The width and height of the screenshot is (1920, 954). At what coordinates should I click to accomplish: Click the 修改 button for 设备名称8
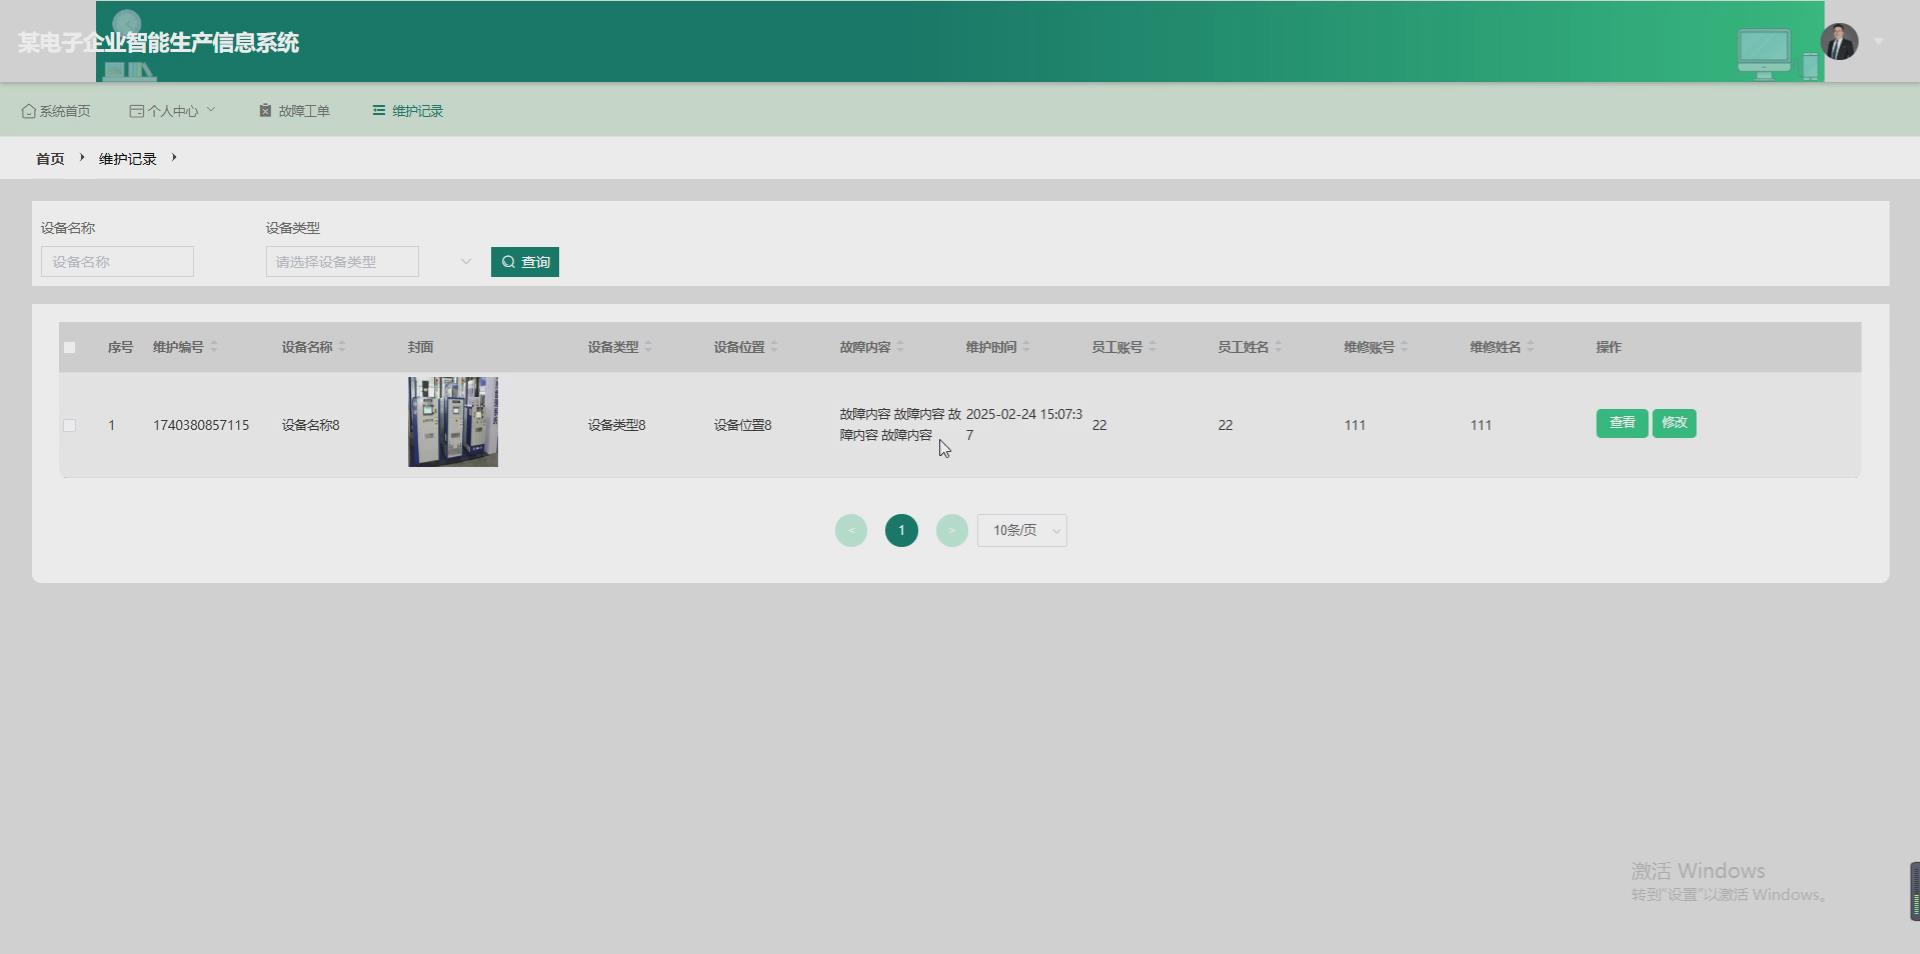1674,423
